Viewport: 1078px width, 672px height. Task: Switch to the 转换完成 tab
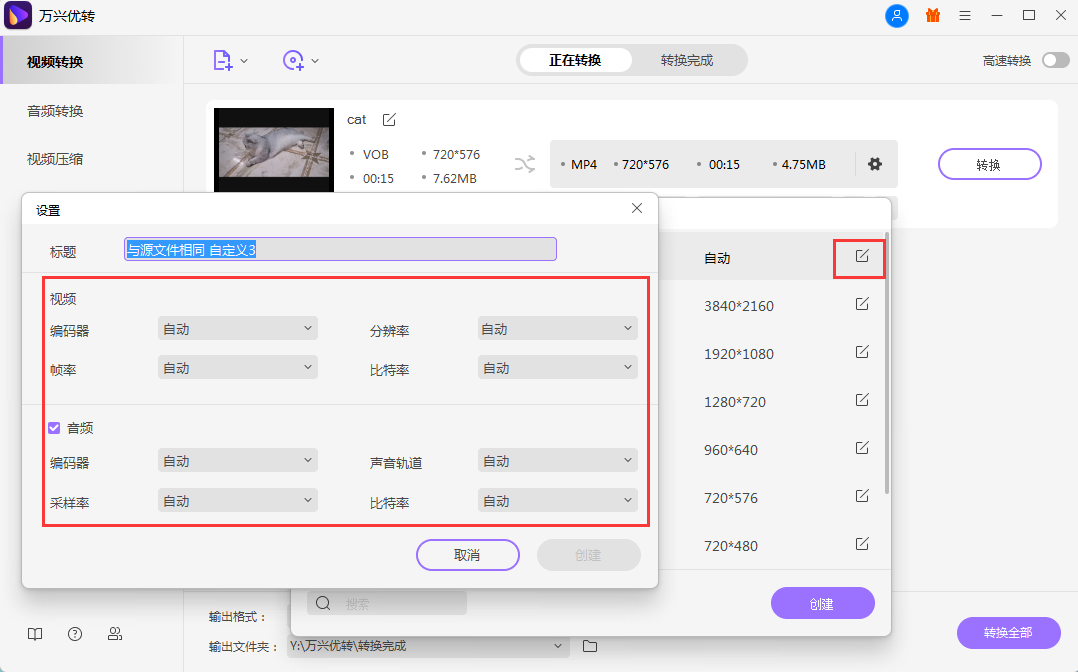click(687, 60)
